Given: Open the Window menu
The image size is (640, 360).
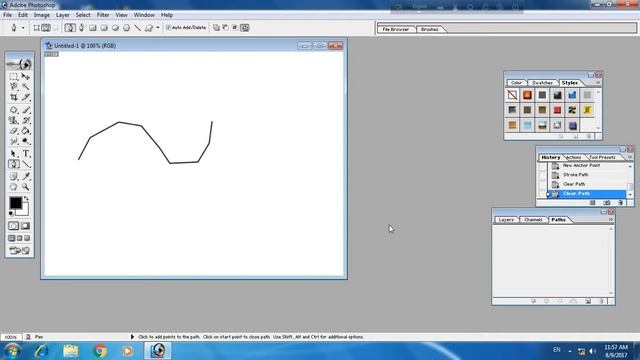Looking at the screenshot, I should click(x=144, y=15).
